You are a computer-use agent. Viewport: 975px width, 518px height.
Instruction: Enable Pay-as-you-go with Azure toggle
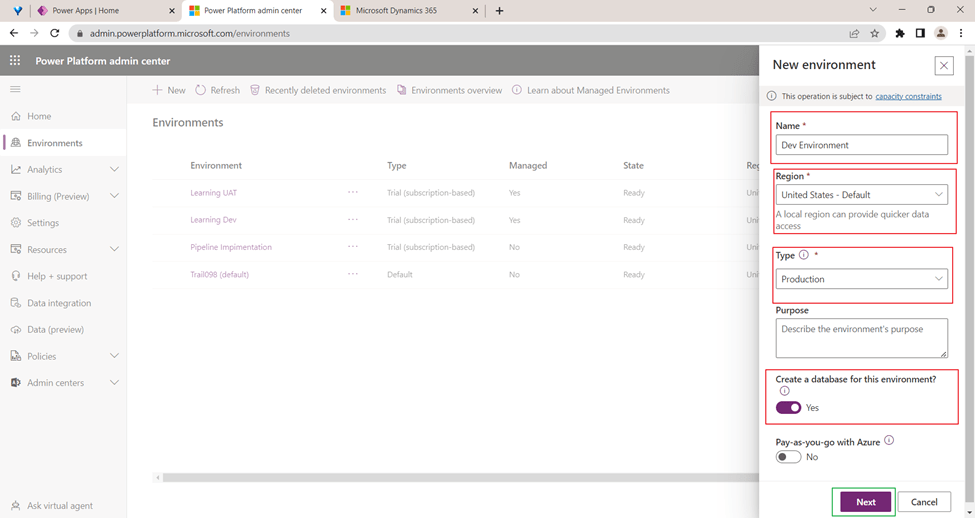tap(788, 457)
